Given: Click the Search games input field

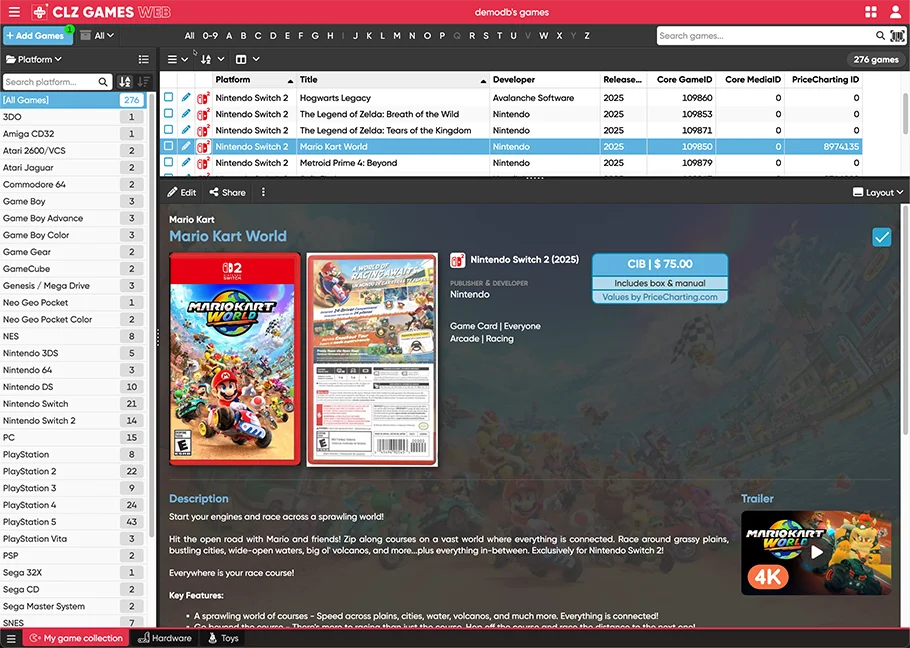Looking at the screenshot, I should coord(765,36).
